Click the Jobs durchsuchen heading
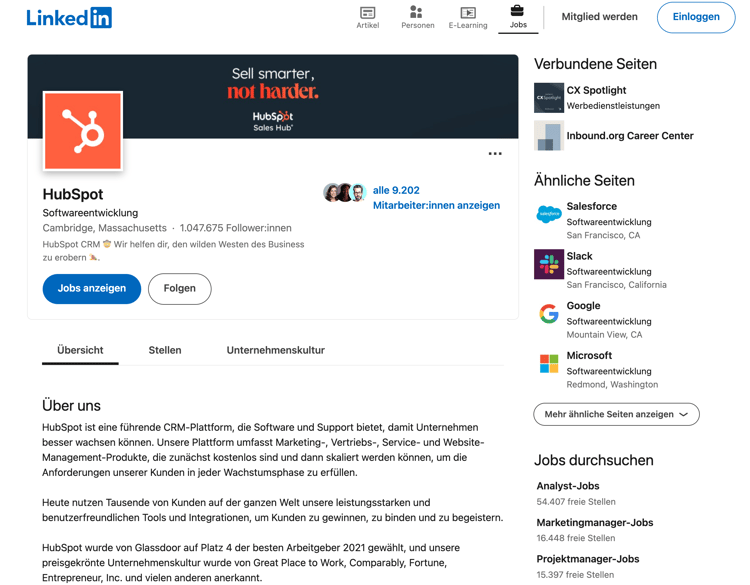 click(x=594, y=460)
